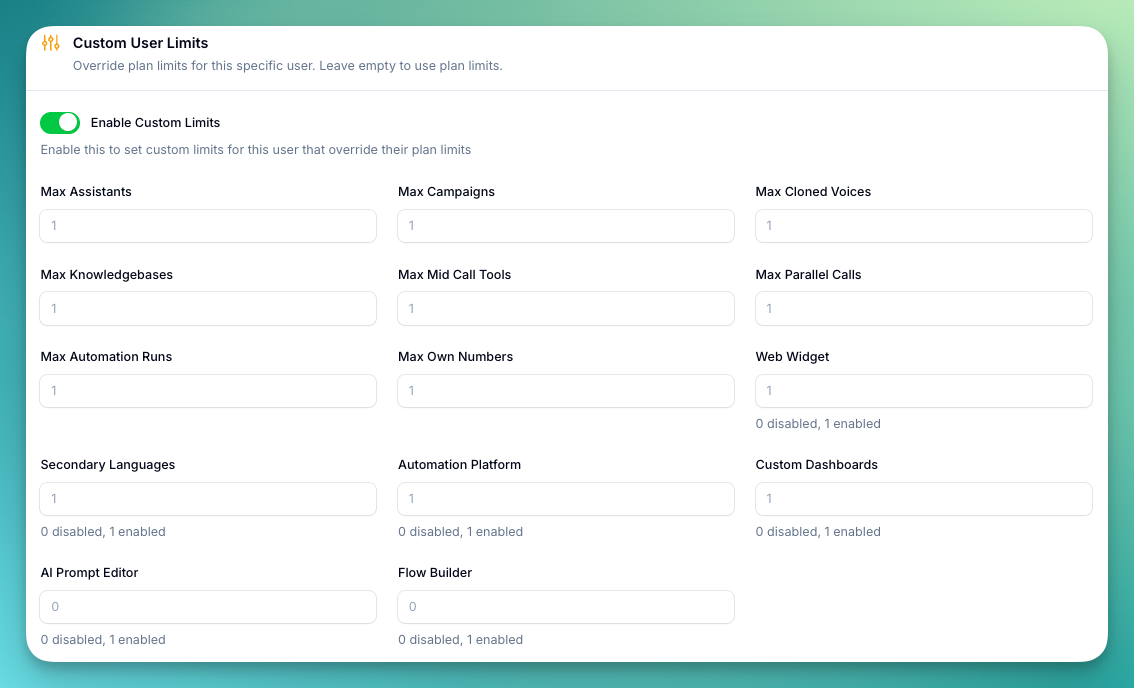
Task: Click the Max Automation Runs input field
Action: pos(207,391)
